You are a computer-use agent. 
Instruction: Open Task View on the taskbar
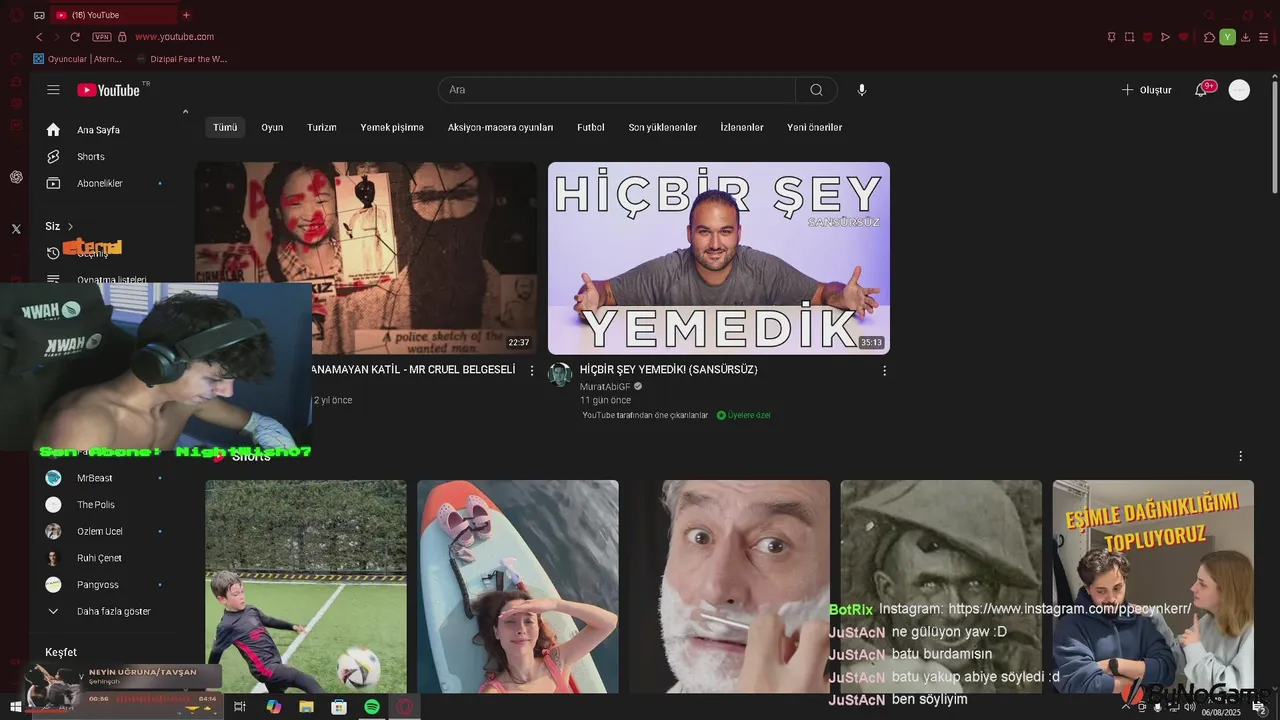pyautogui.click(x=240, y=707)
